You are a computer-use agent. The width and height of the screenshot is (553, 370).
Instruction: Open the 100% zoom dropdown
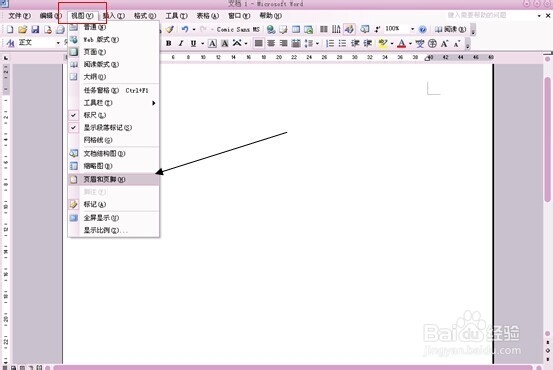point(412,29)
